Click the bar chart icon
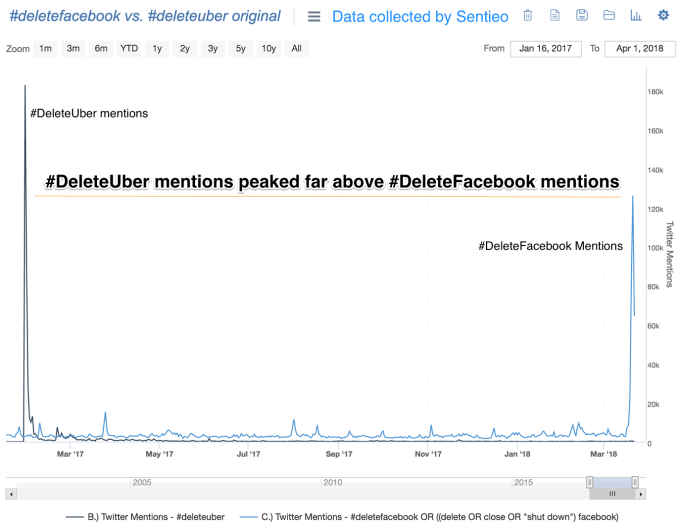This screenshot has height=528, width=680. tap(636, 16)
